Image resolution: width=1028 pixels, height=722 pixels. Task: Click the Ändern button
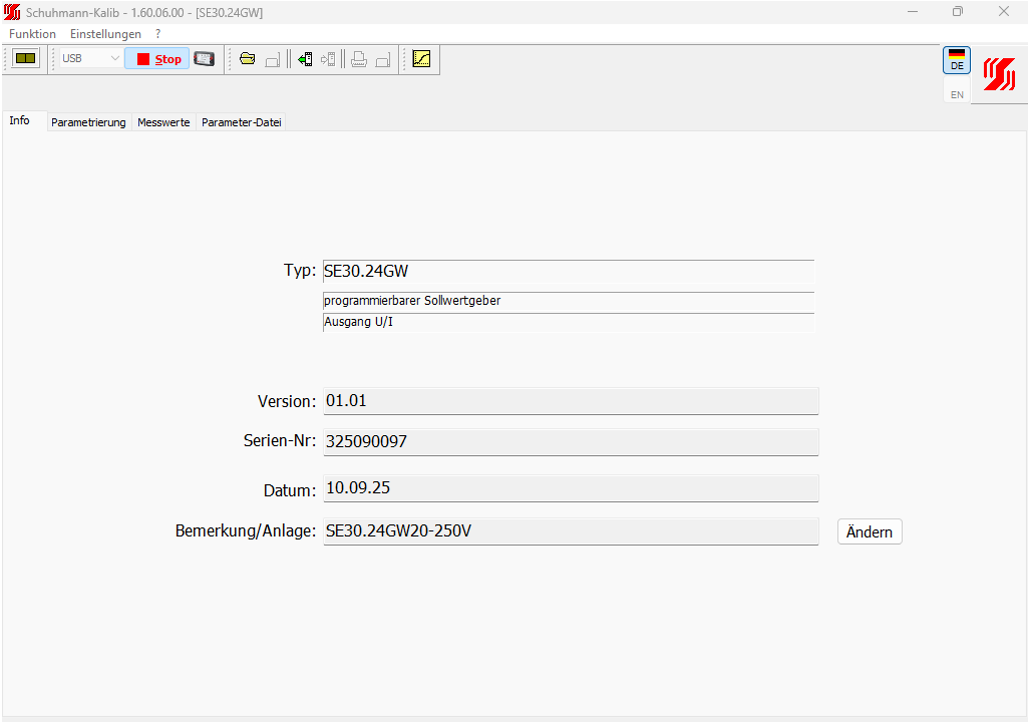869,532
